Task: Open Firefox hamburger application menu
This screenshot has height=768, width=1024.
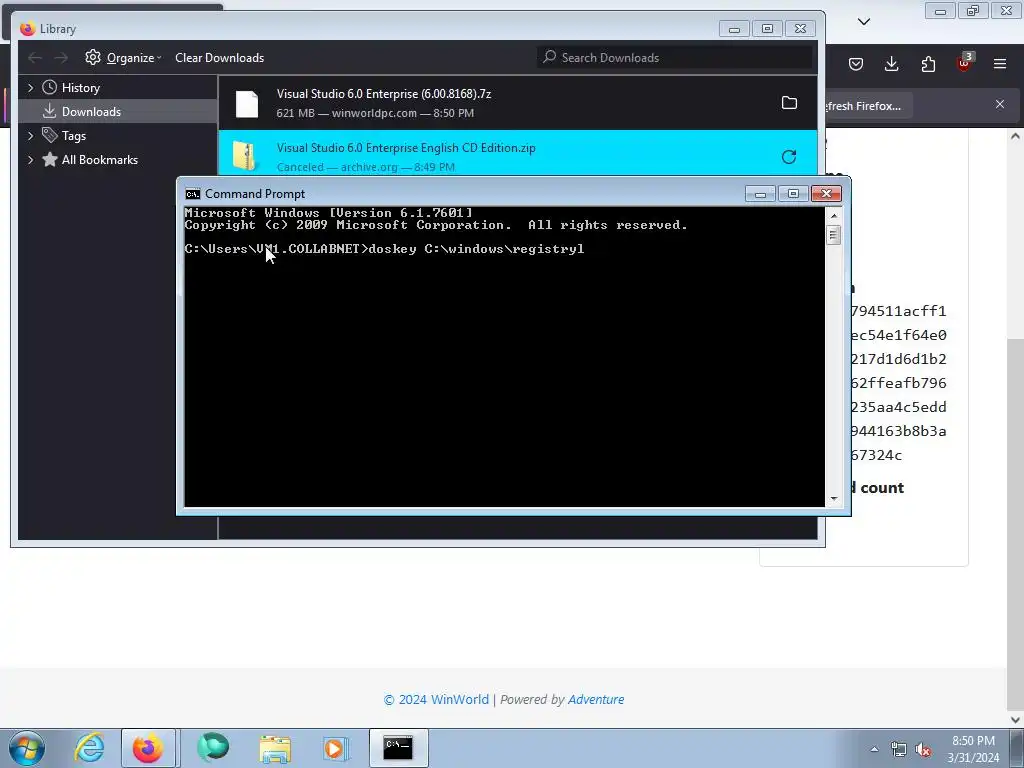Action: (1000, 64)
